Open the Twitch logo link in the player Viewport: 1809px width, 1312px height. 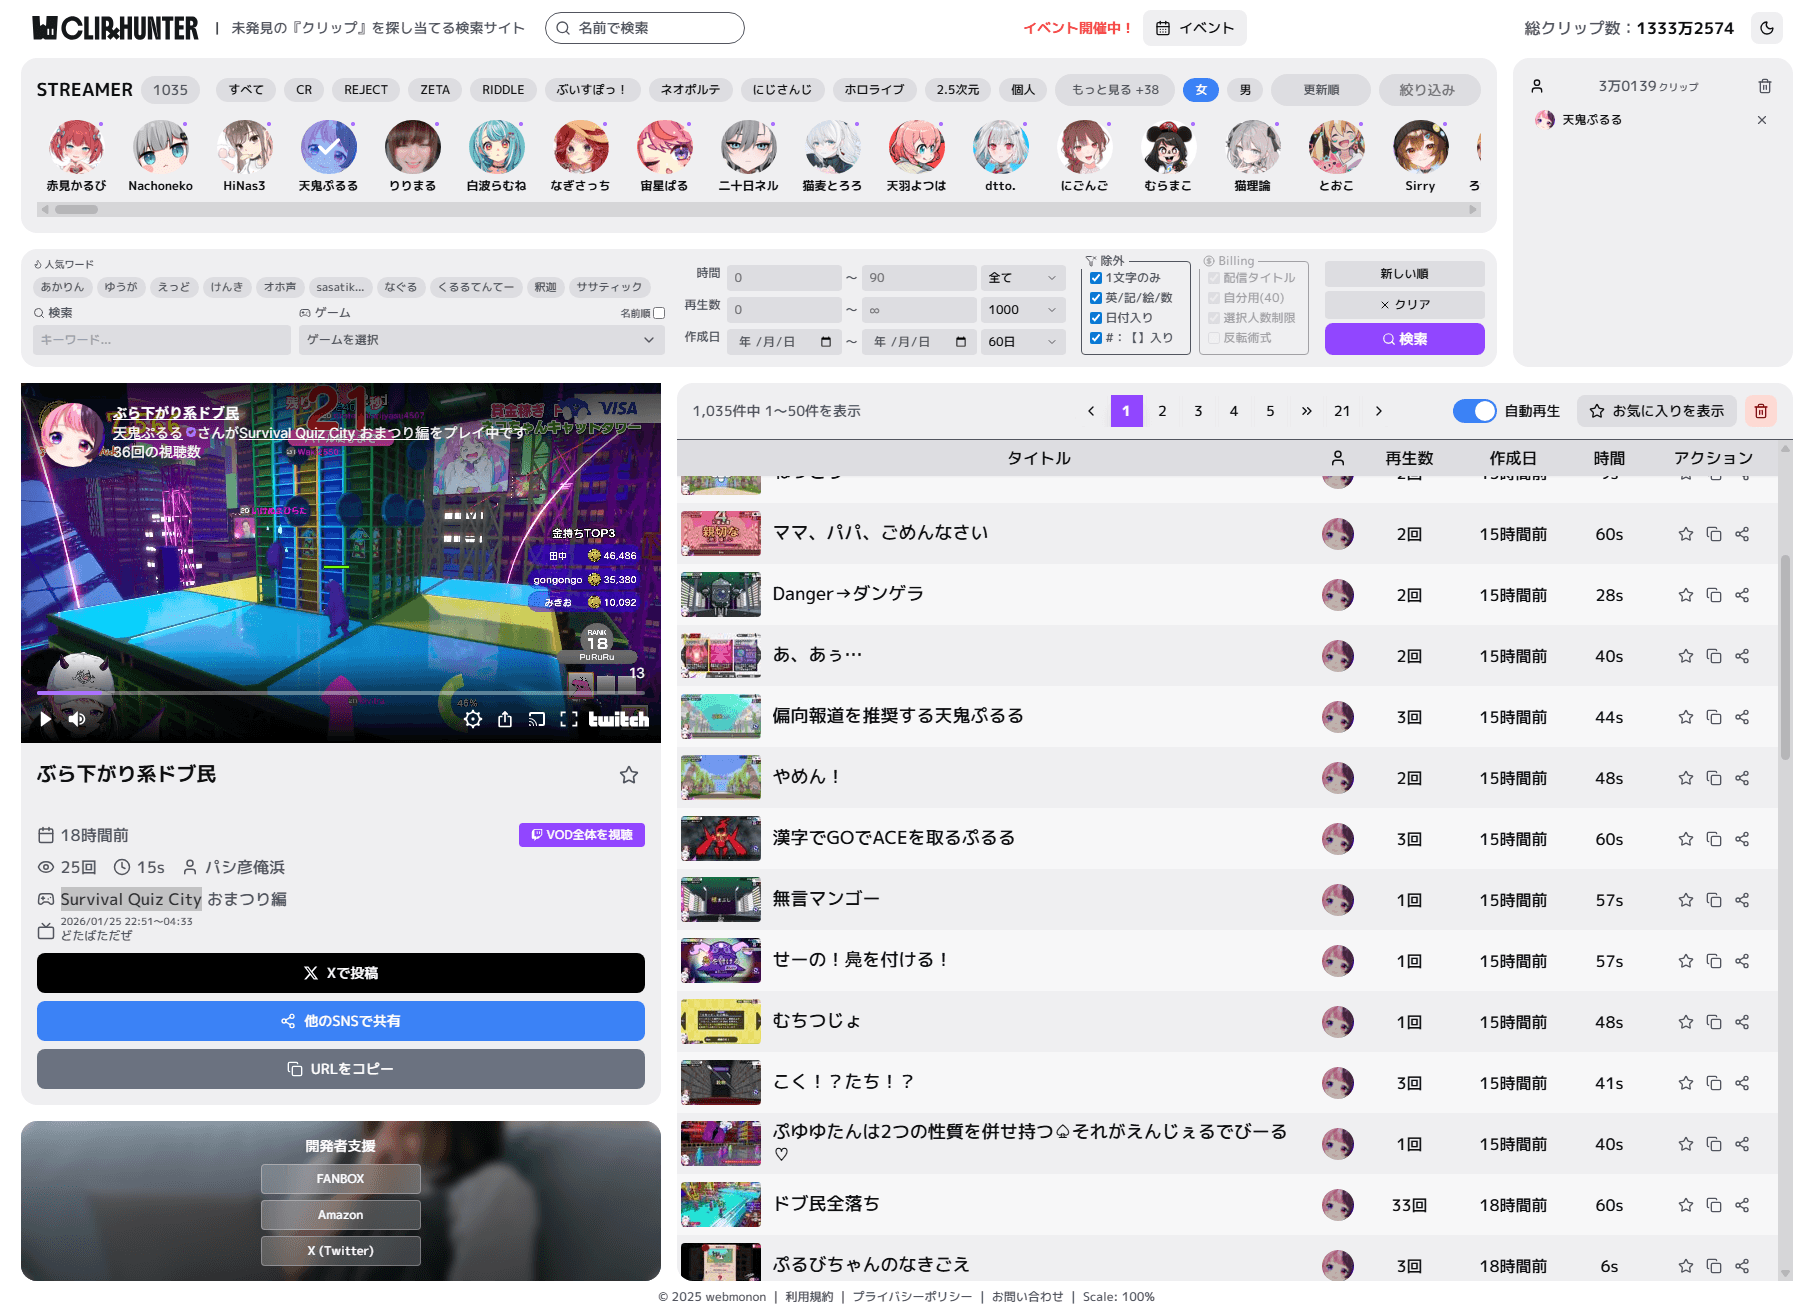[617, 718]
